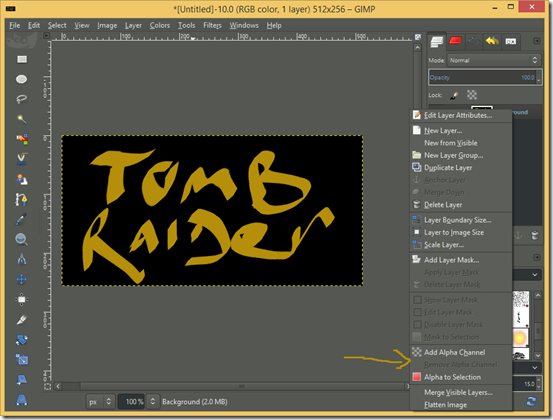Select the Move tool
The image size is (553, 420).
click(22, 280)
